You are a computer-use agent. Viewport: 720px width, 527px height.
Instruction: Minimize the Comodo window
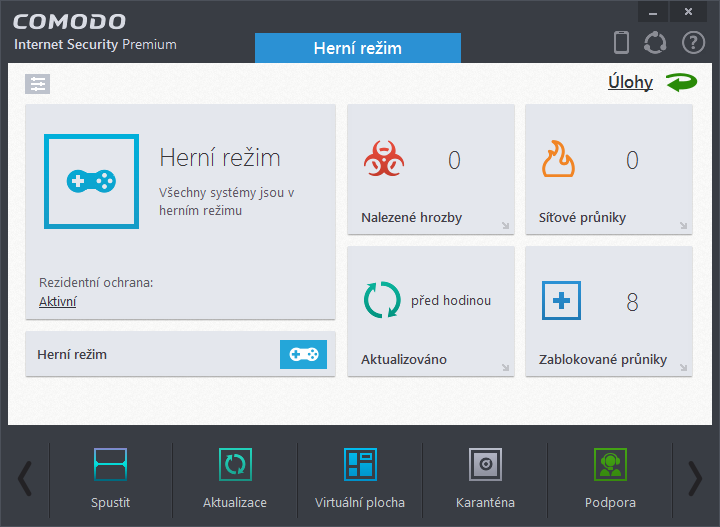pyautogui.click(x=653, y=12)
